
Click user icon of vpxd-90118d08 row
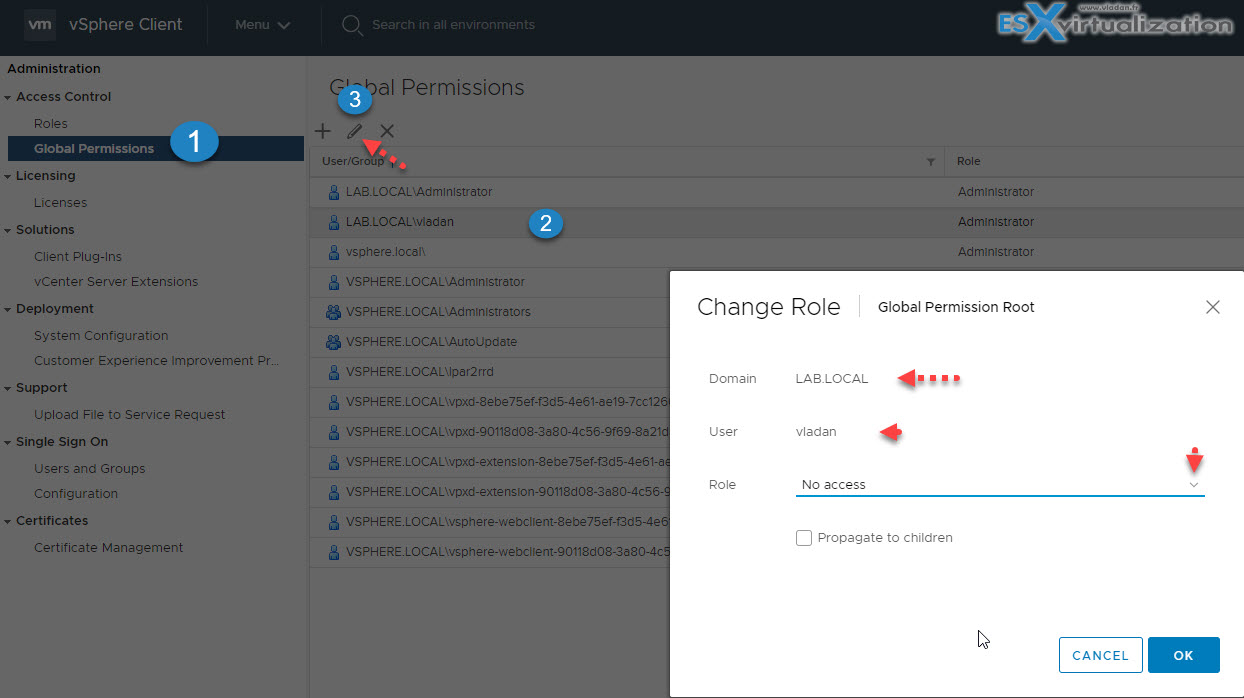334,431
